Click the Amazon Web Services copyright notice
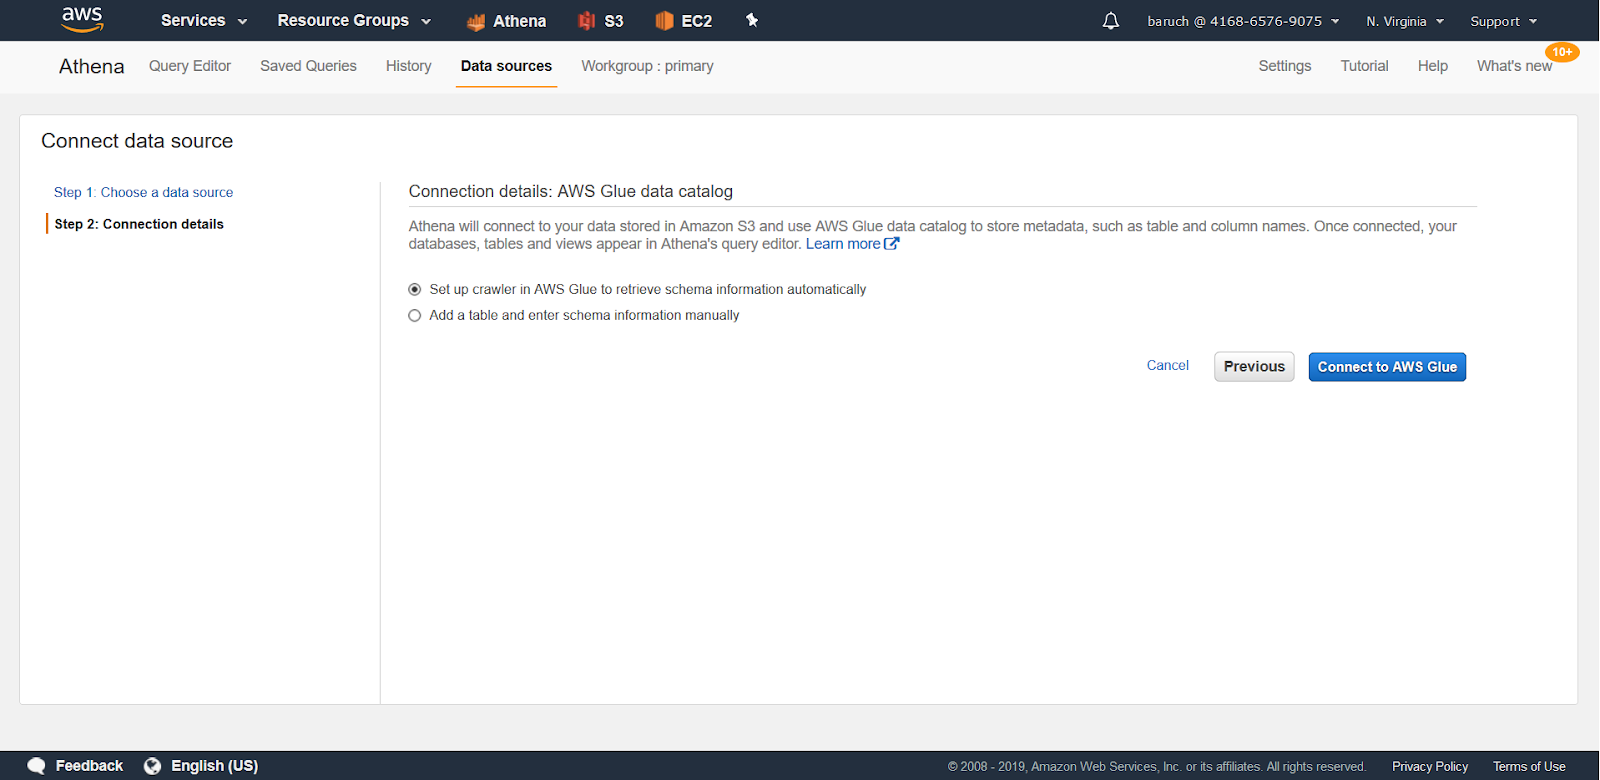The image size is (1600, 780). [x=1157, y=767]
